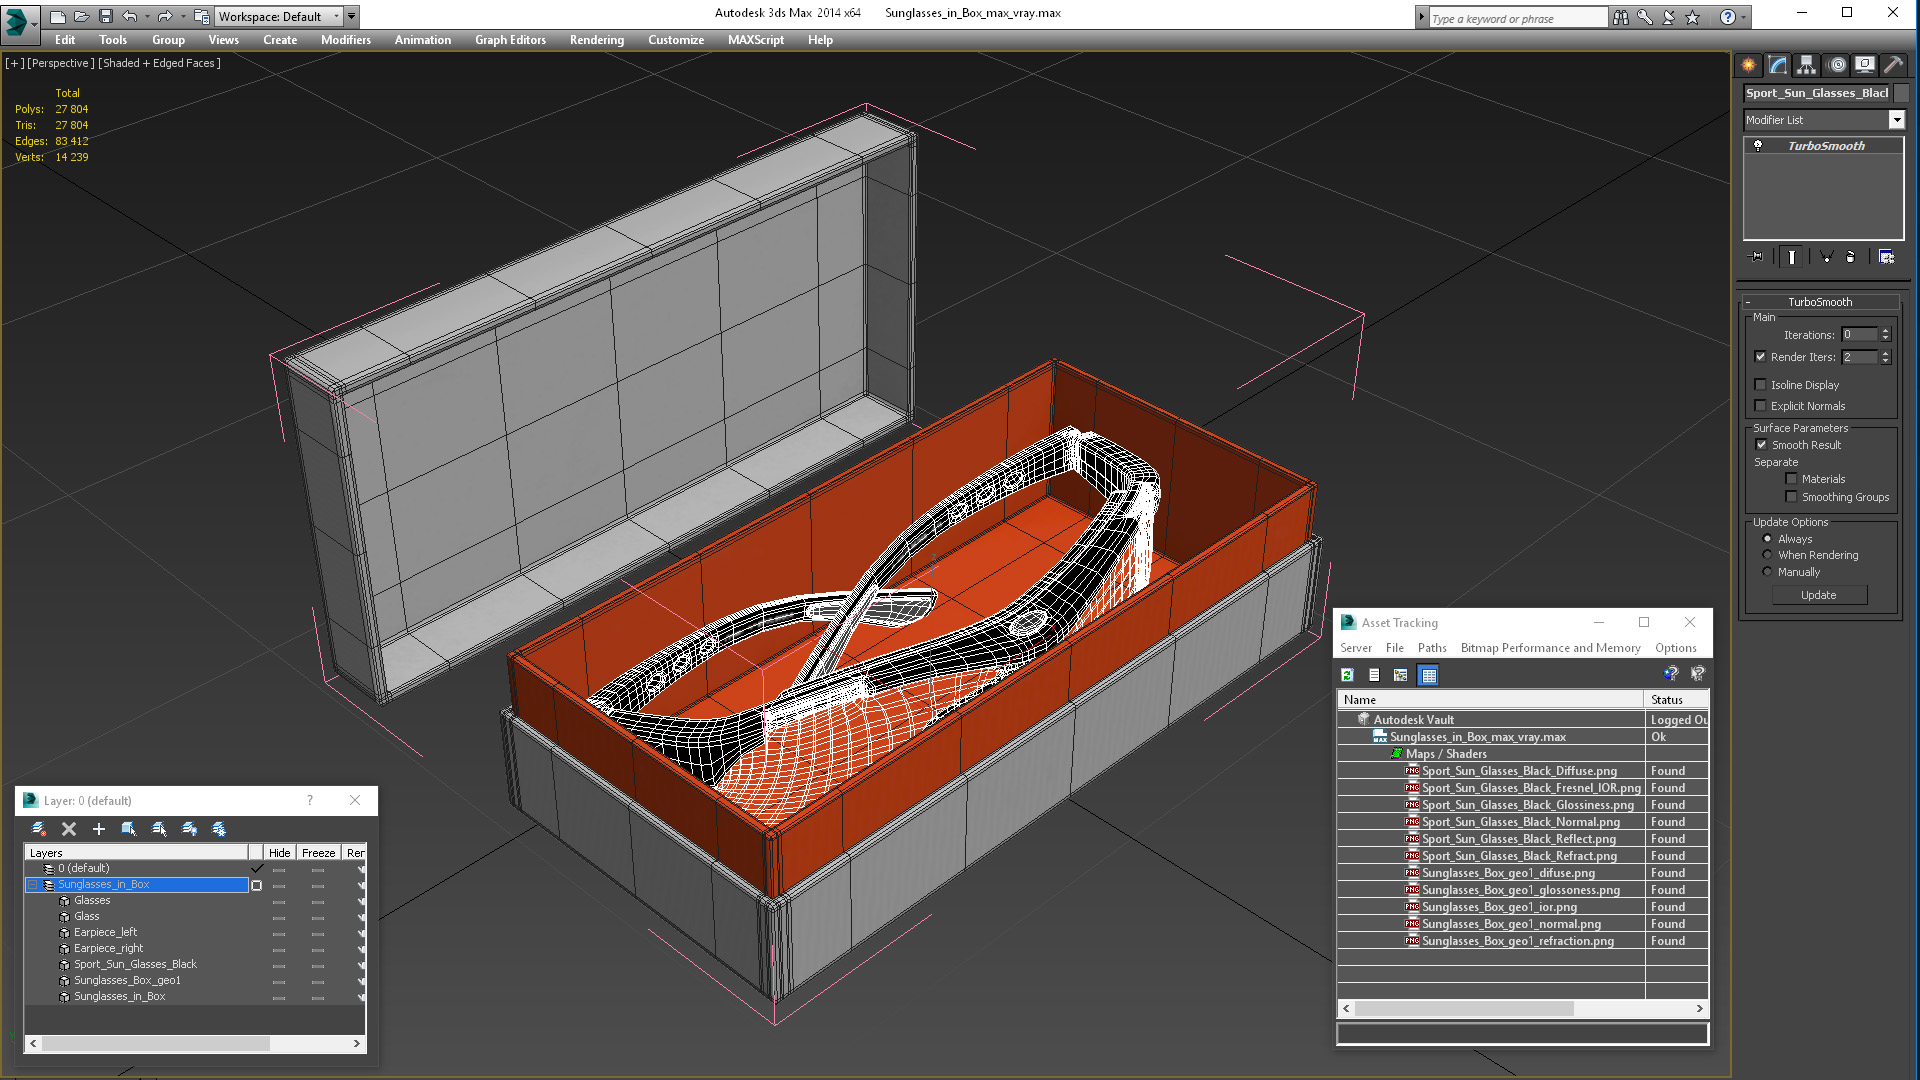The image size is (1920, 1080).
Task: Click binoculars search icon in title bar
Action: [1620, 17]
